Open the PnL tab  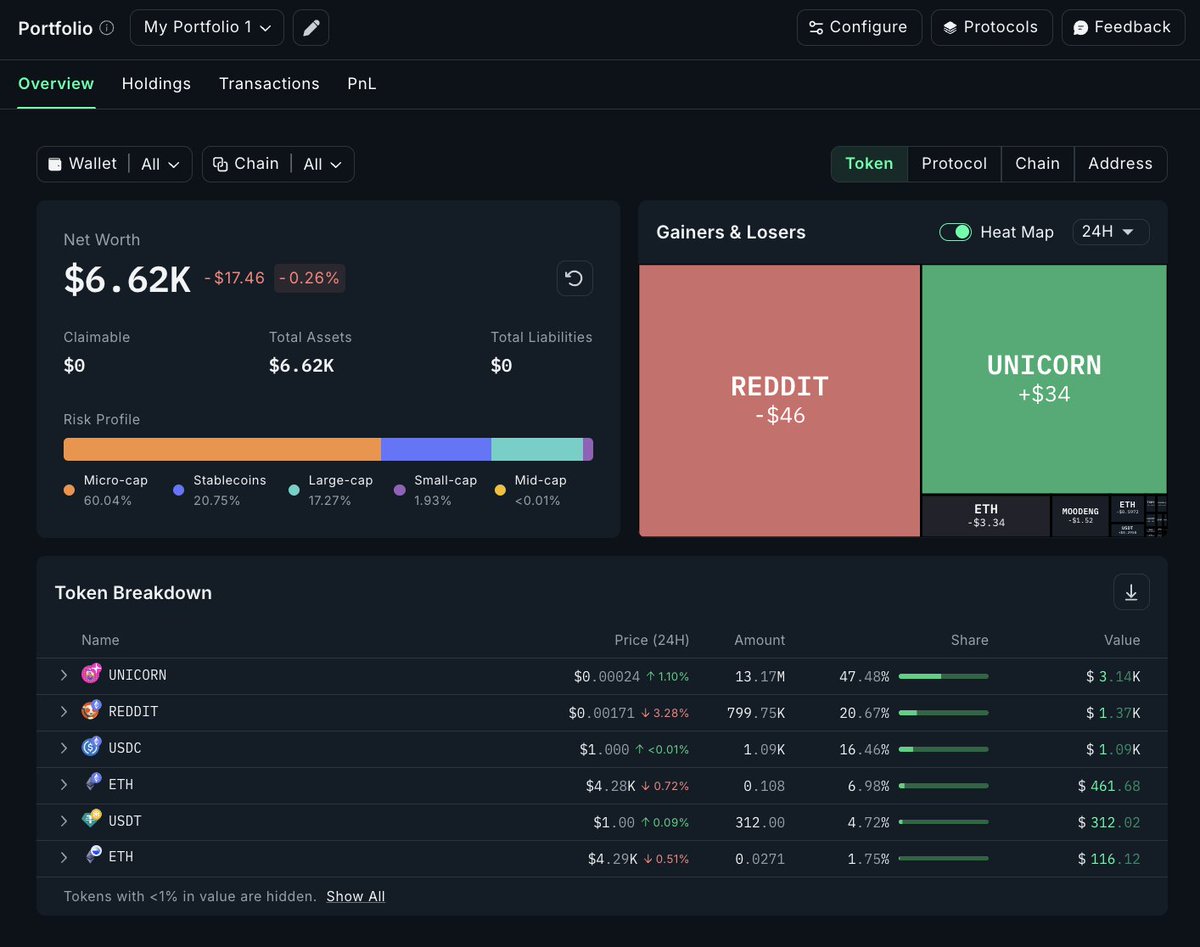pos(362,84)
